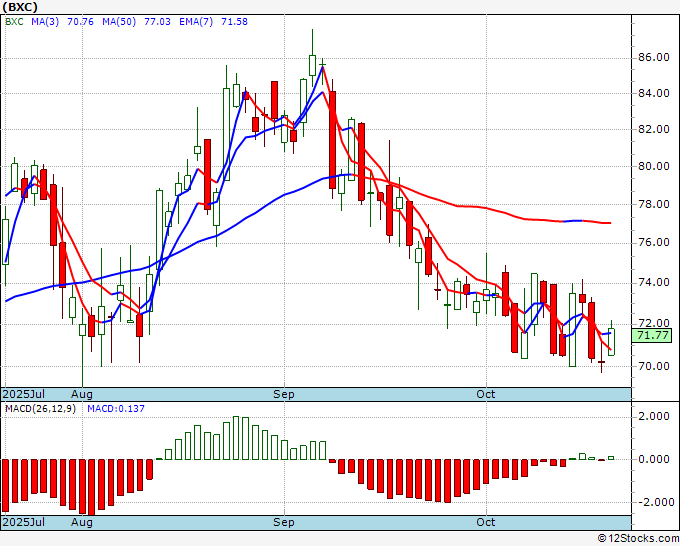Click the 72.00 price axis label
The image size is (680, 546).
tap(653, 324)
